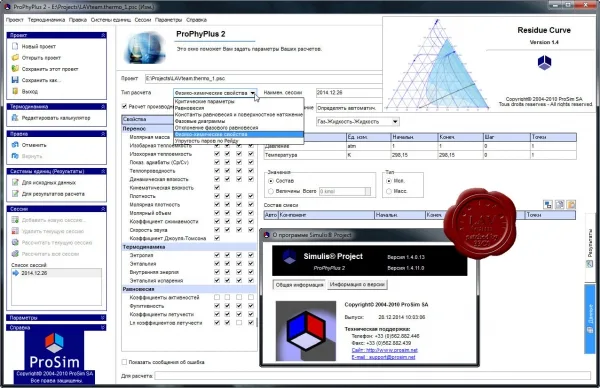Click the blue arrow icon beside session 2014.12.26
This screenshot has height=388, width=600.
point(16,273)
